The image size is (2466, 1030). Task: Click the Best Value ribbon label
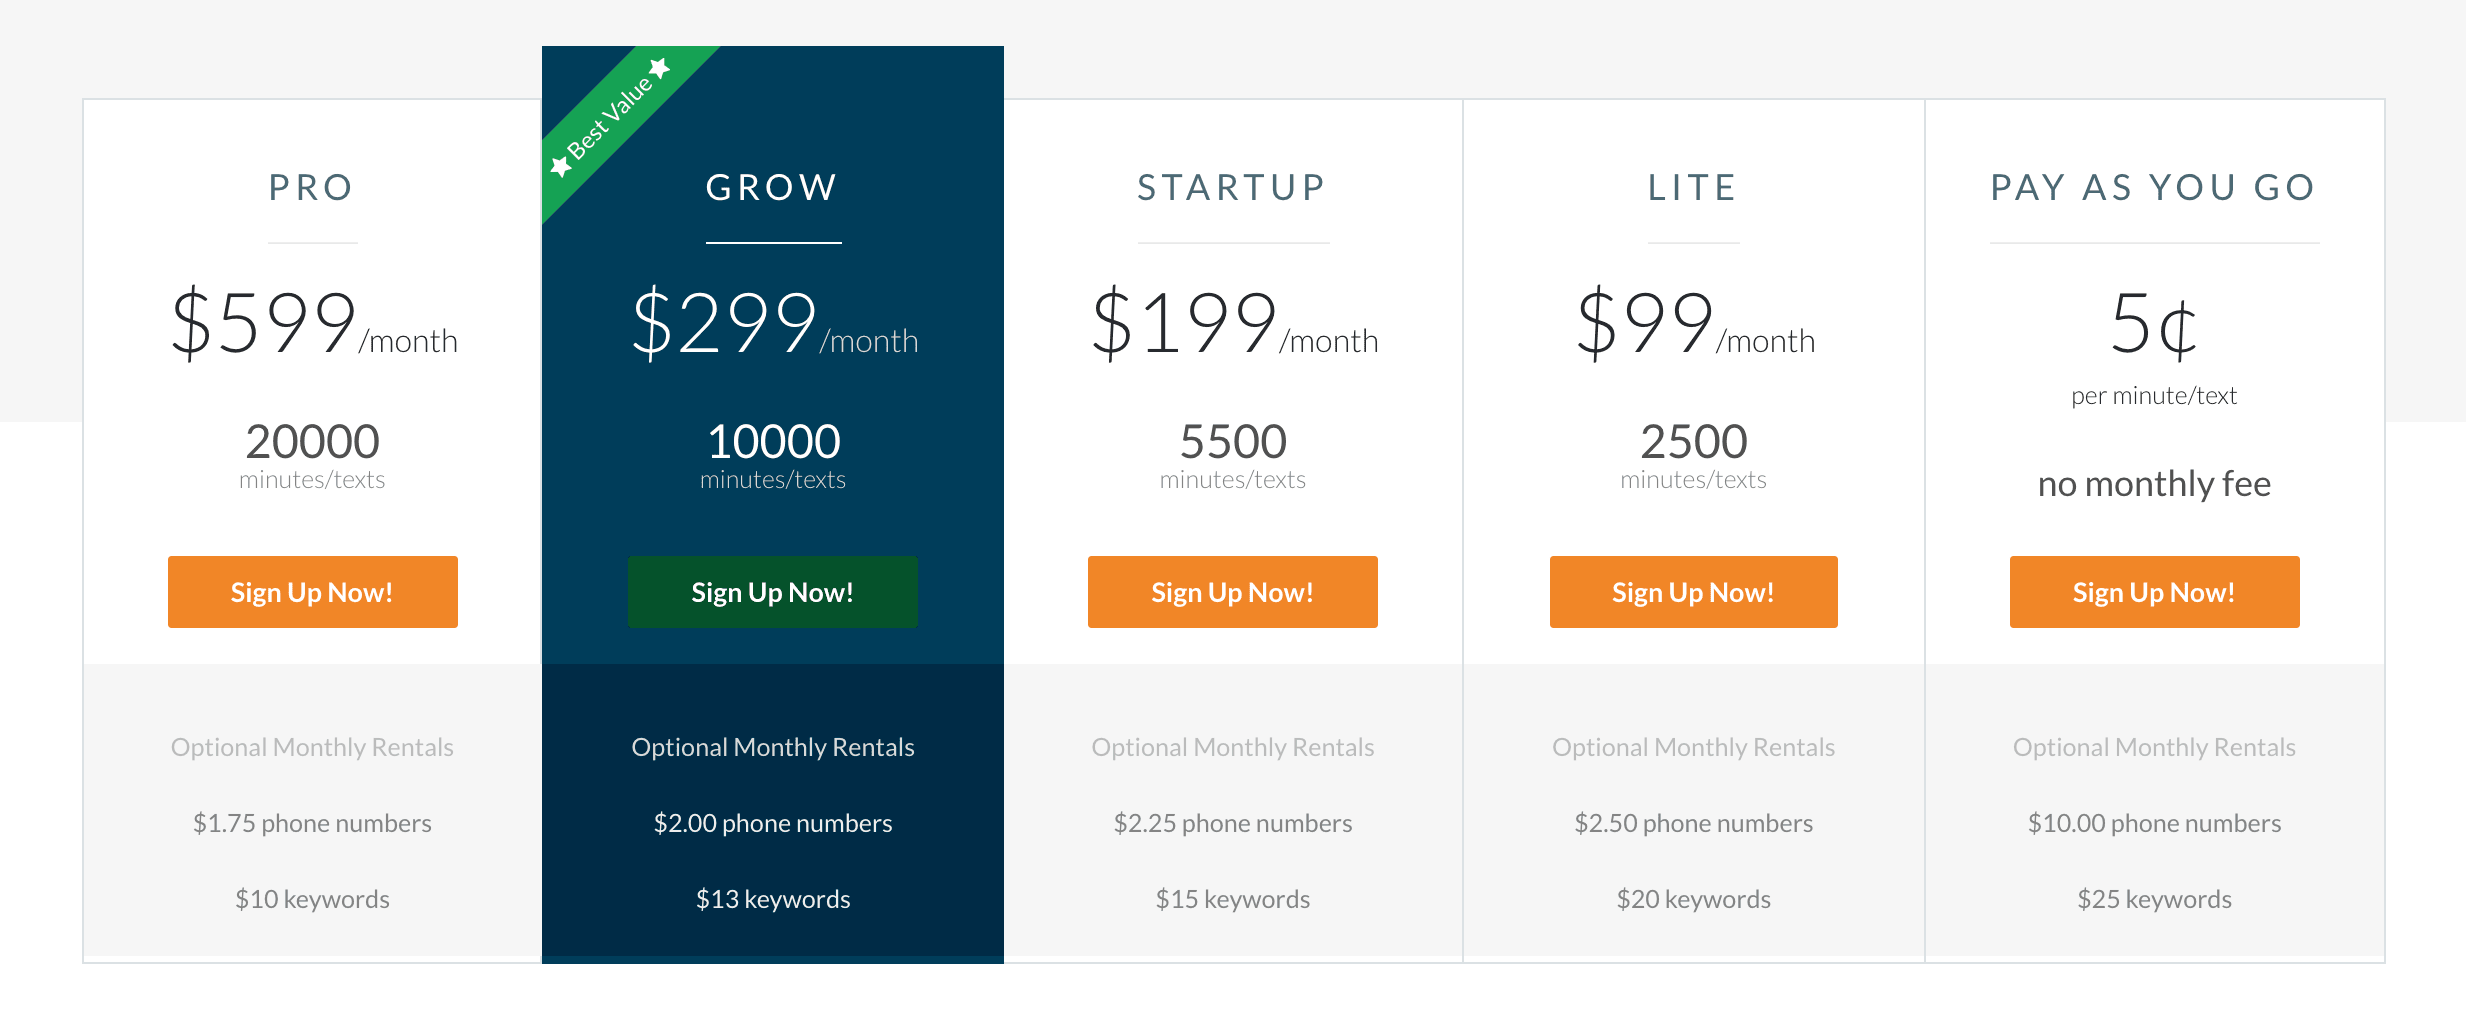point(610,118)
